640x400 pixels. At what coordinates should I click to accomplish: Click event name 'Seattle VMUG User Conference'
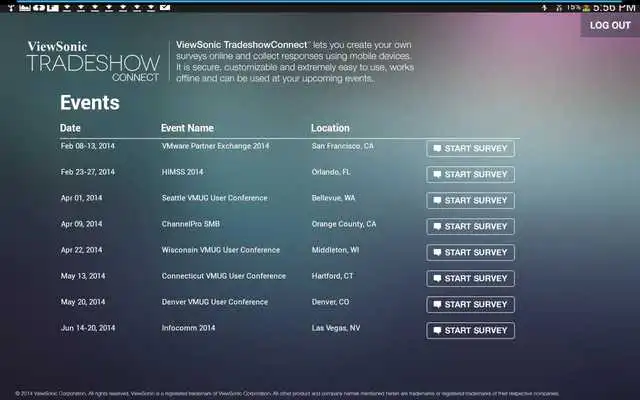click(x=215, y=198)
